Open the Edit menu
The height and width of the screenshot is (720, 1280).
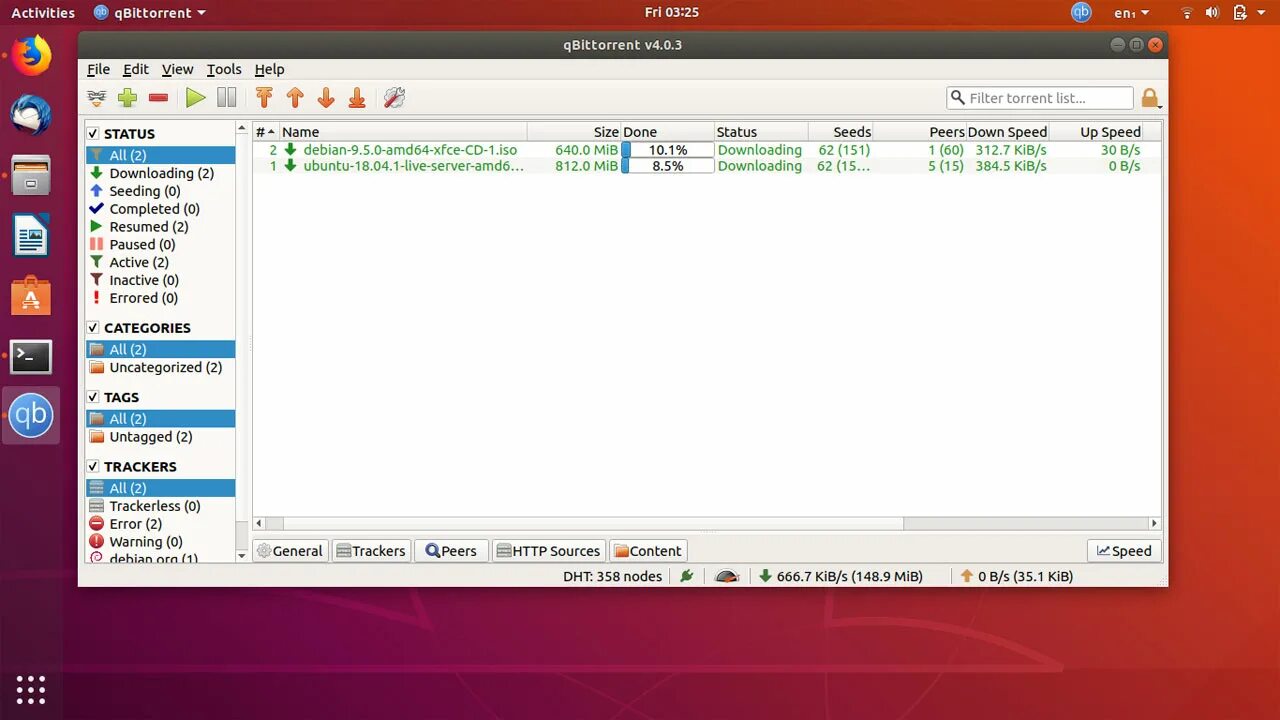click(x=136, y=69)
